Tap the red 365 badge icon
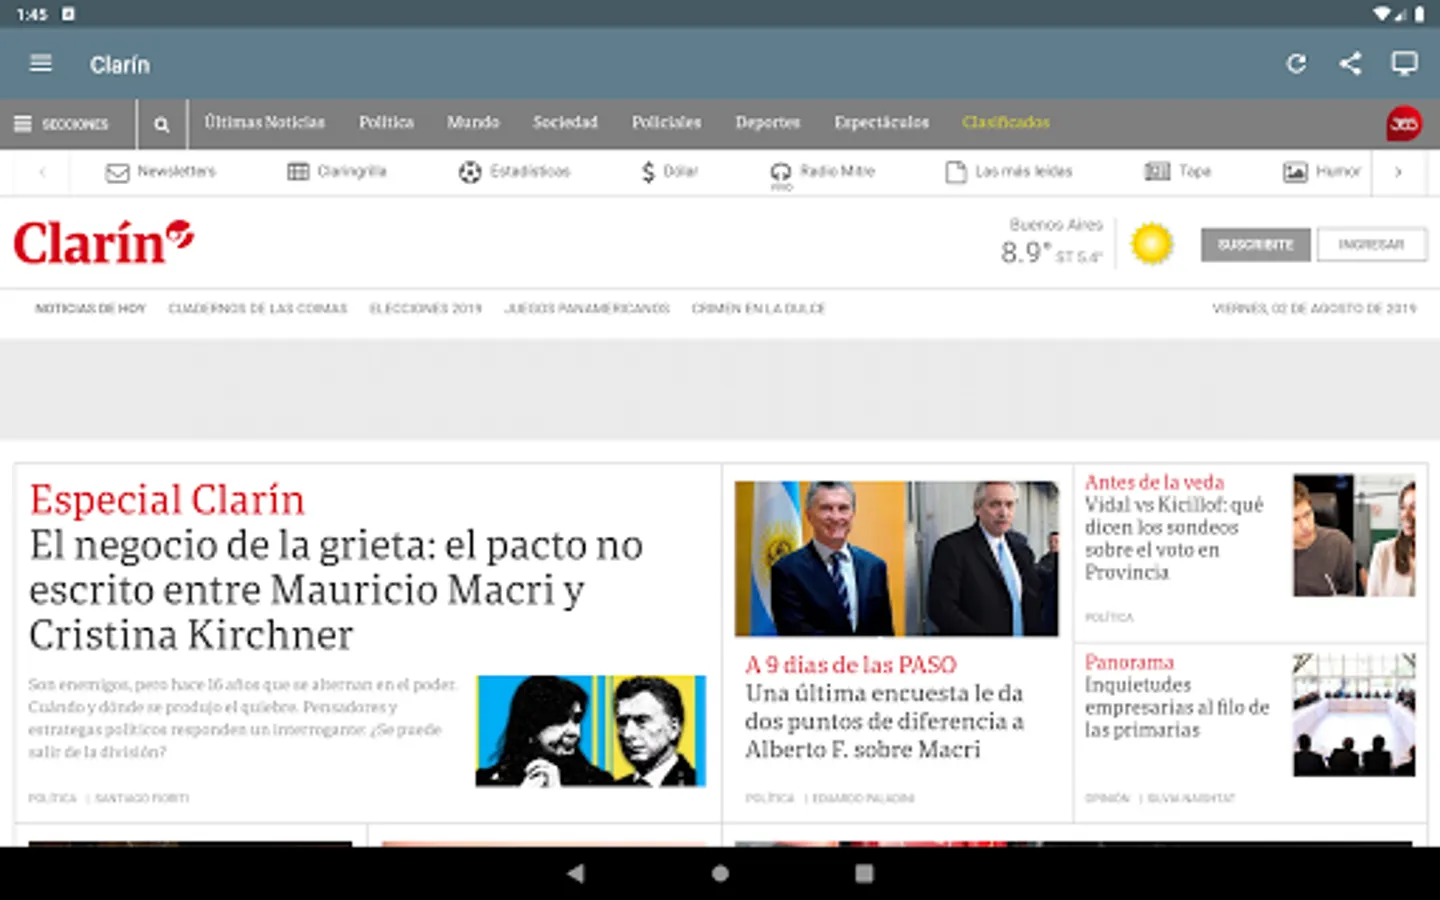Image resolution: width=1440 pixels, height=900 pixels. [1404, 124]
